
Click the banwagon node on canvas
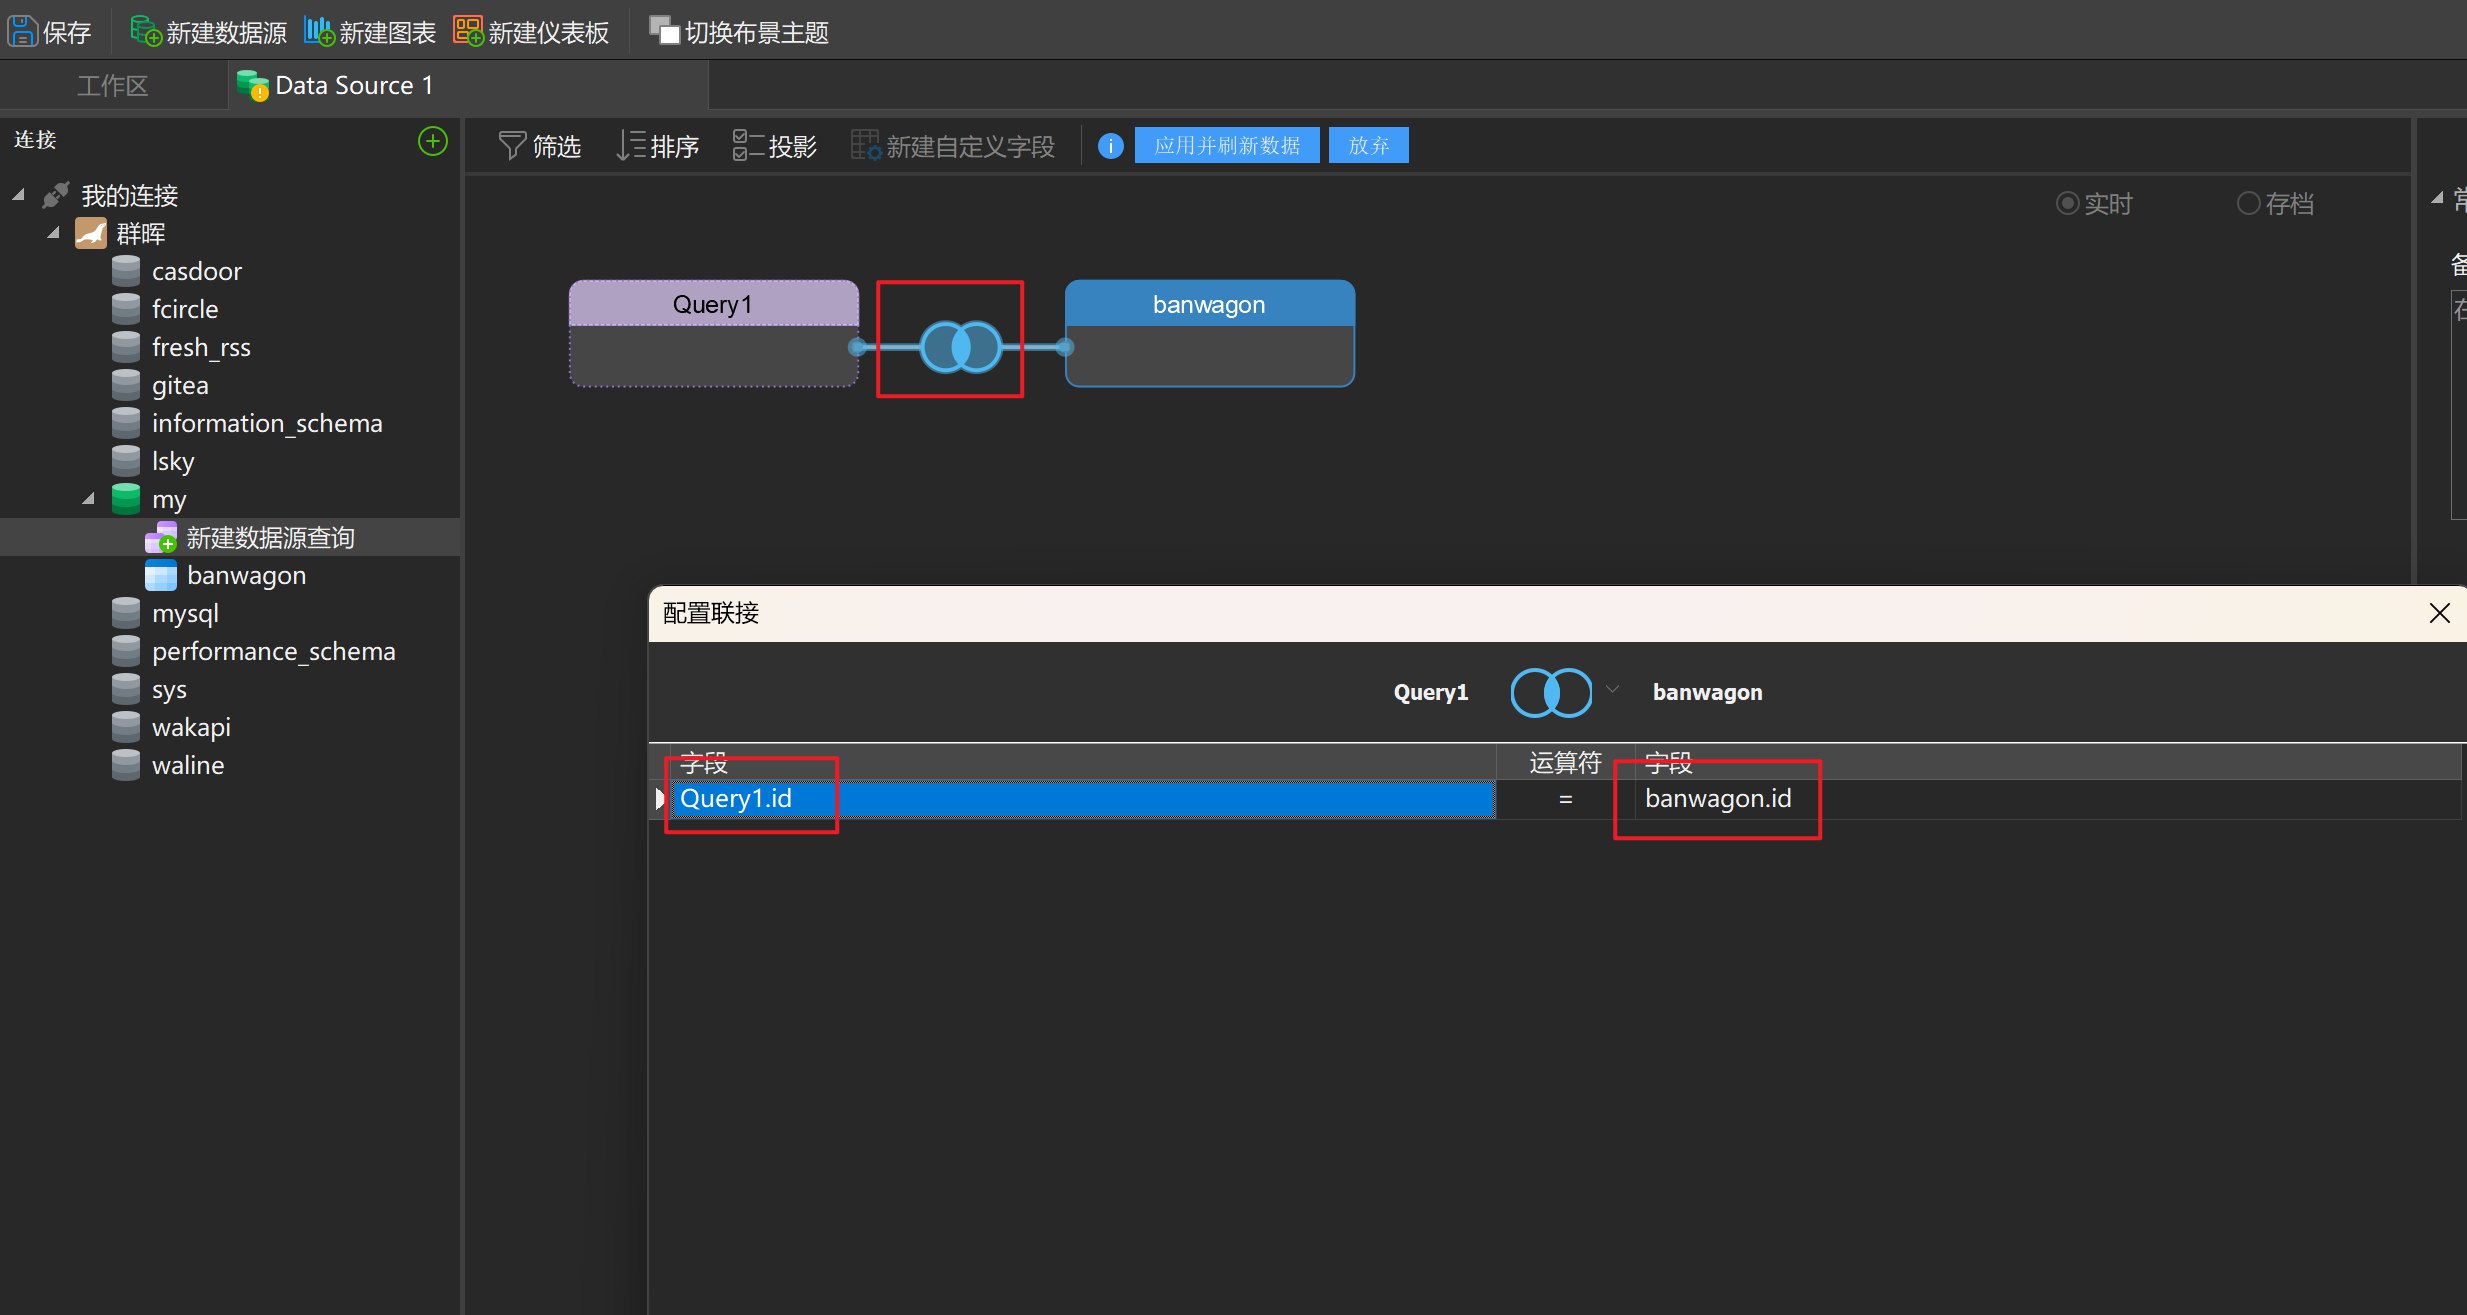click(x=1210, y=333)
